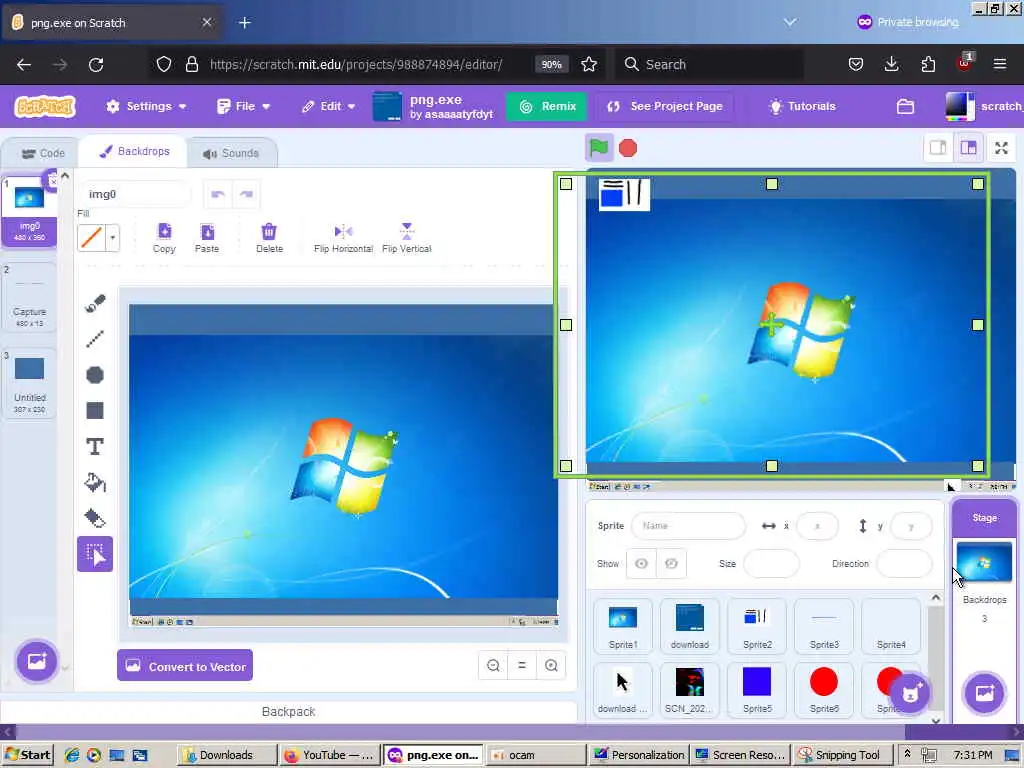The width and height of the screenshot is (1024, 768).
Task: Select the Fill bucket tool
Action: (x=95, y=483)
